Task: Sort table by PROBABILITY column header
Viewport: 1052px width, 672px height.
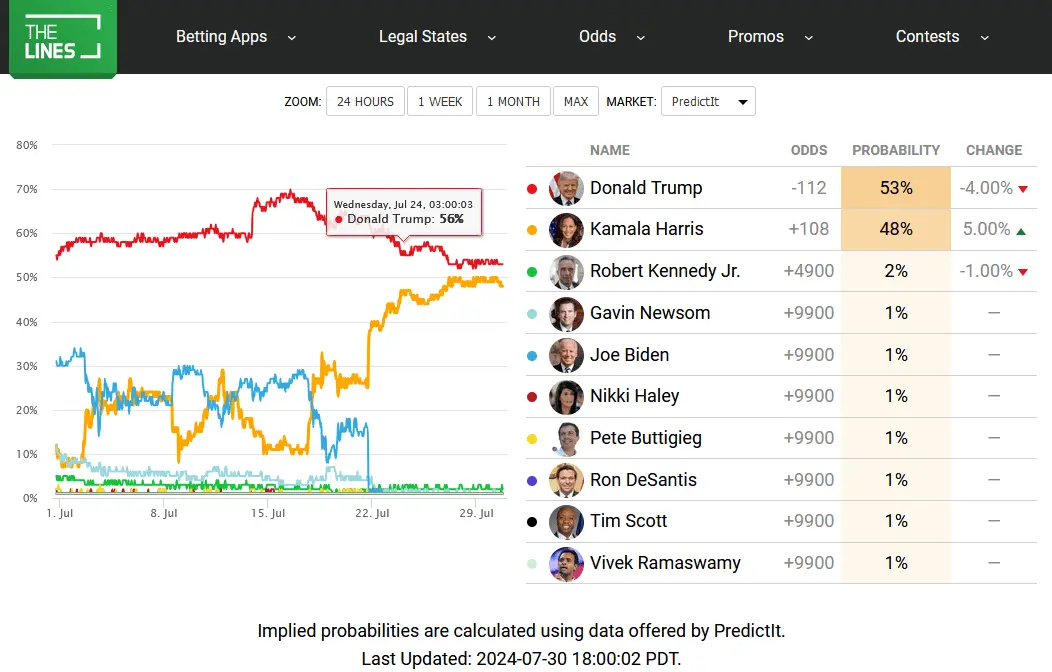Action: click(x=896, y=150)
